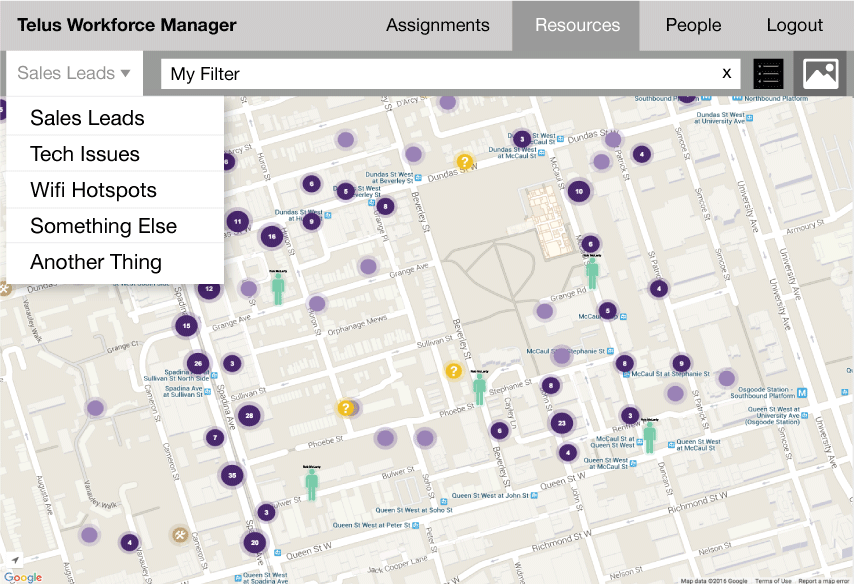Collapse the Sales Leads category dropdown
854x584 pixels.
(x=74, y=73)
